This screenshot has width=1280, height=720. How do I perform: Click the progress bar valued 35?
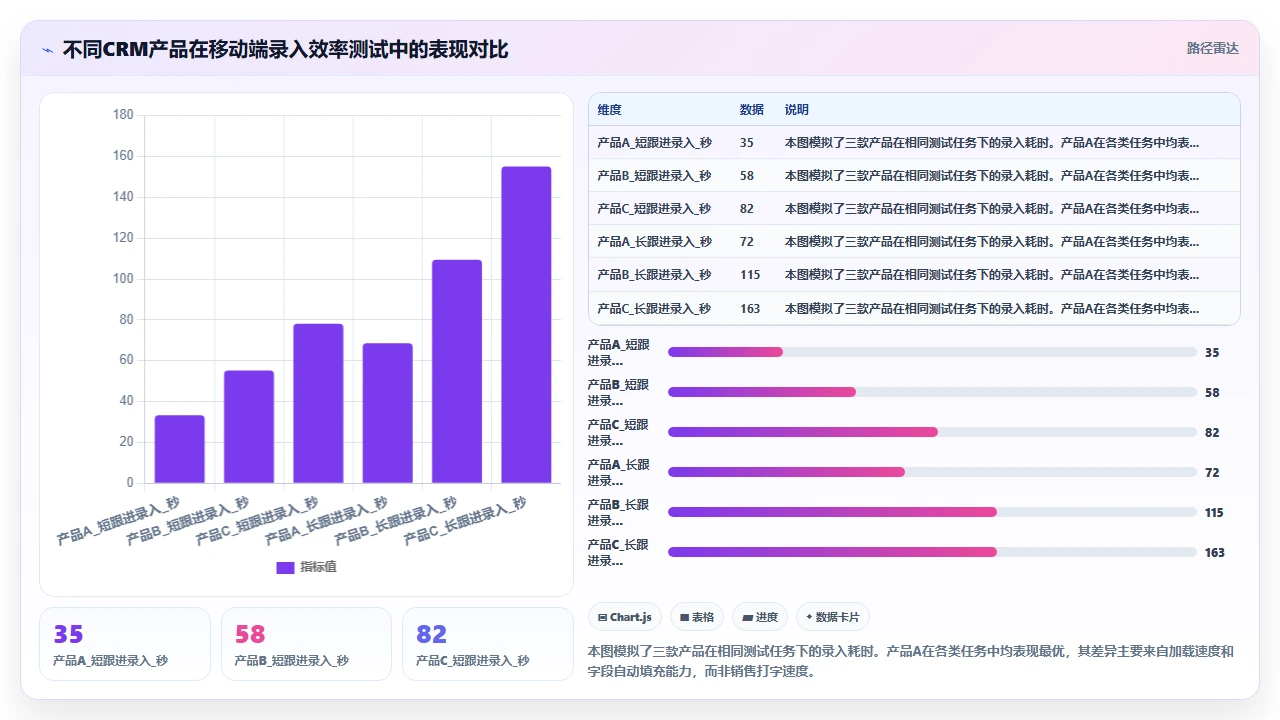pos(932,352)
